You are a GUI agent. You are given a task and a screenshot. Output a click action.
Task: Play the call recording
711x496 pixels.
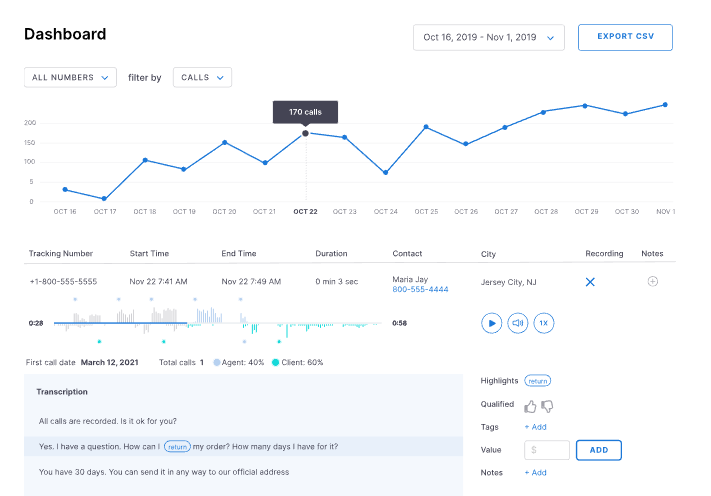click(491, 323)
